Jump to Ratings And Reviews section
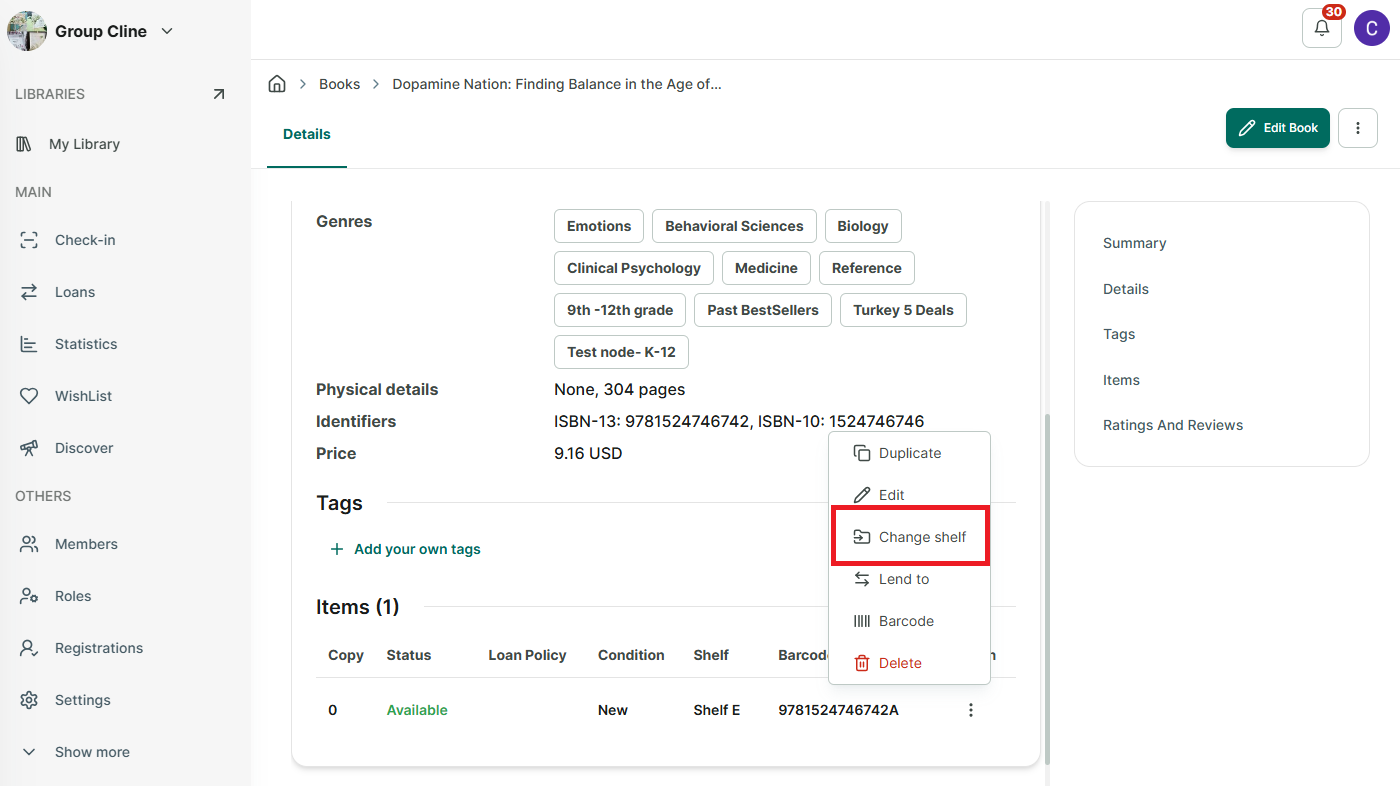This screenshot has width=1400, height=786. coord(1173,425)
